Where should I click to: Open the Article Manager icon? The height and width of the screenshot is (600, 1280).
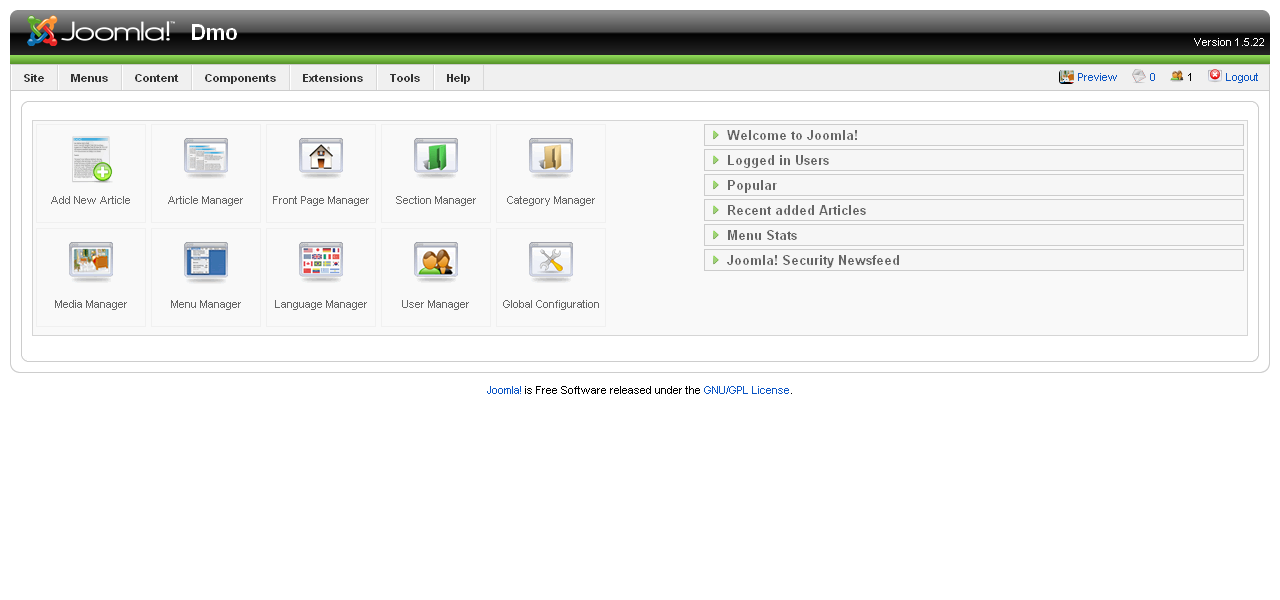206,159
